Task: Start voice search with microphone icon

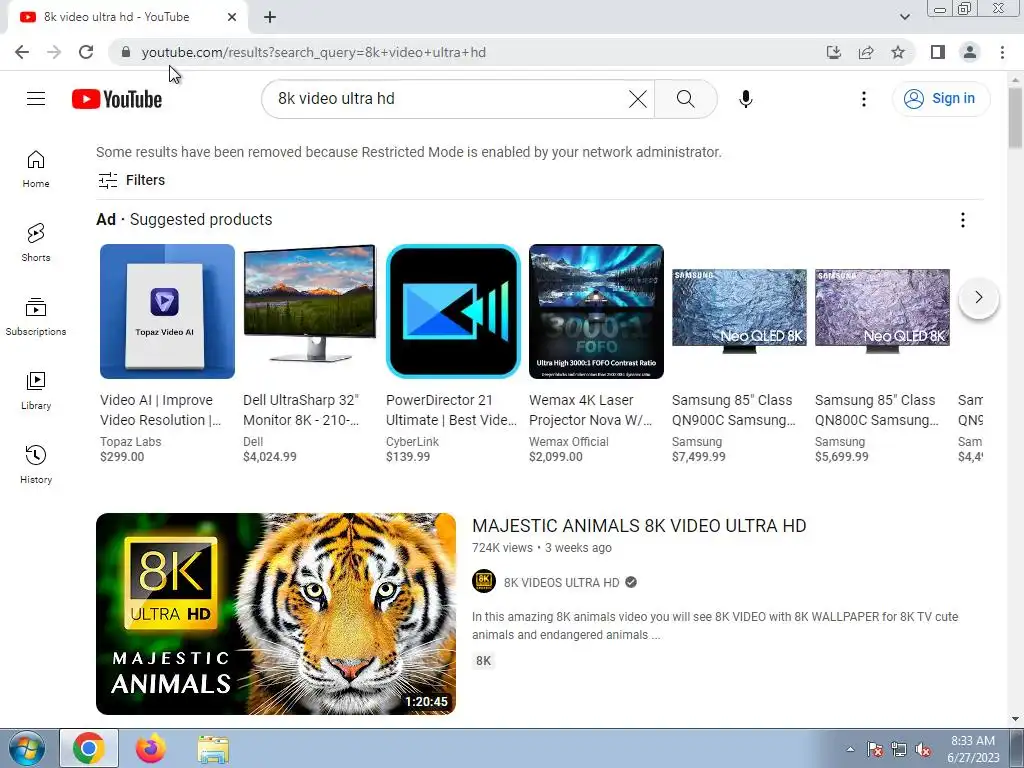Action: coord(745,99)
